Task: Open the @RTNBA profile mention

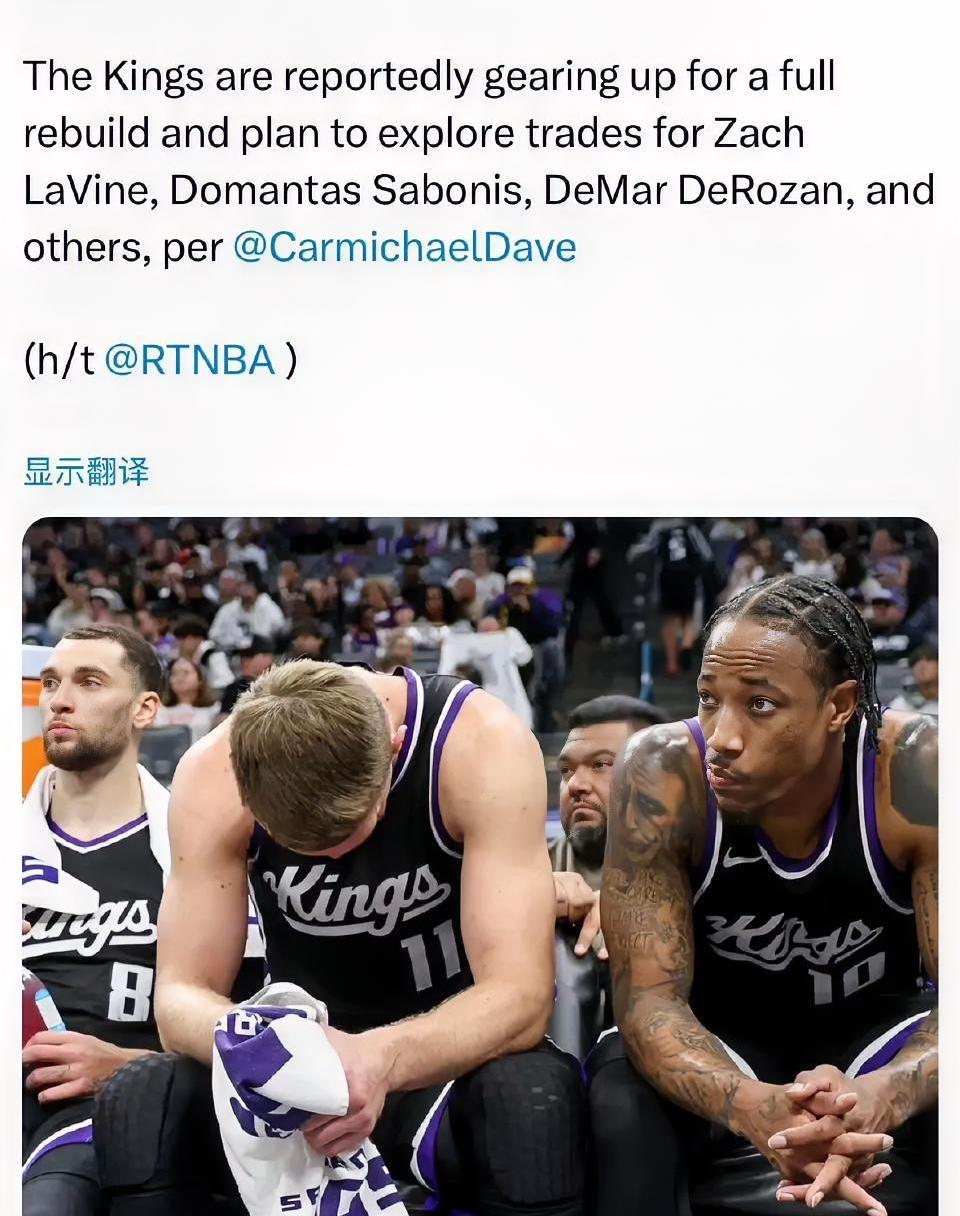Action: [190, 361]
